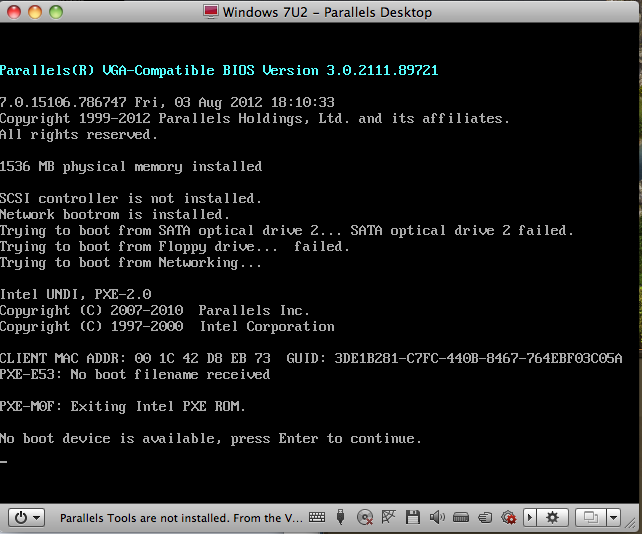Click the window resize grip corner
The image size is (642, 534).
click(x=631, y=523)
